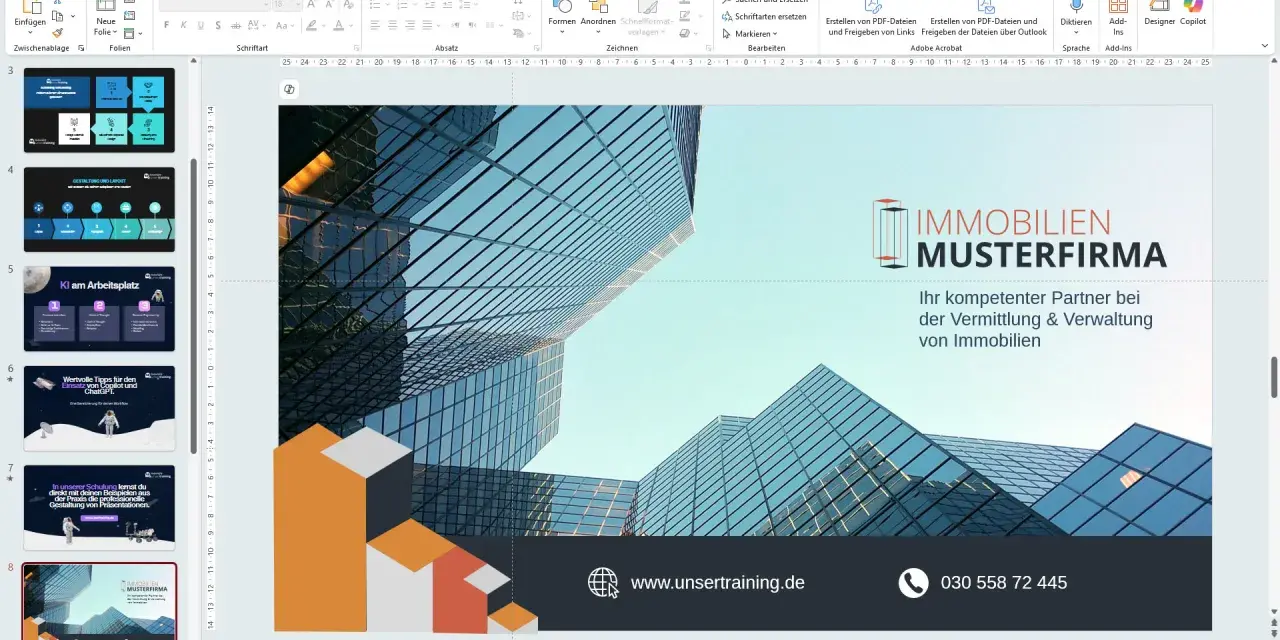Toggle underline (U) formatting
Screen dimensions: 1280x640
201,25
